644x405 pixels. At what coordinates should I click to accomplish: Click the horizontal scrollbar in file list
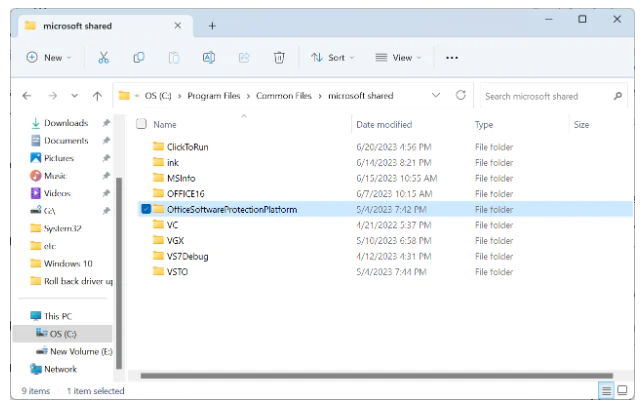[377, 375]
